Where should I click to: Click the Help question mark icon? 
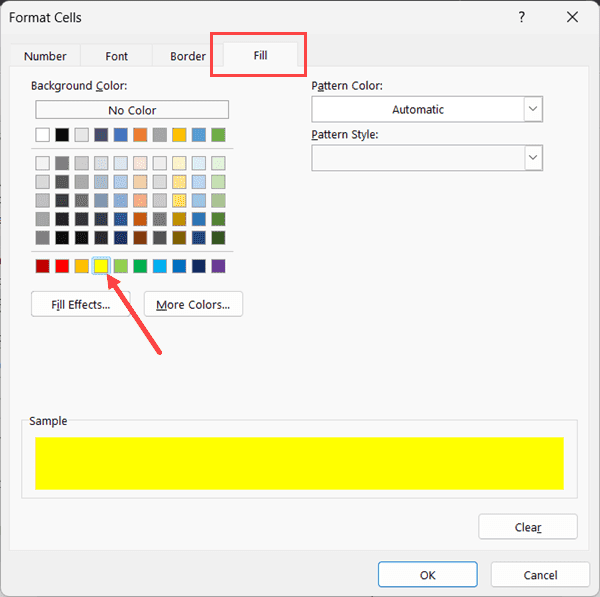click(x=522, y=17)
